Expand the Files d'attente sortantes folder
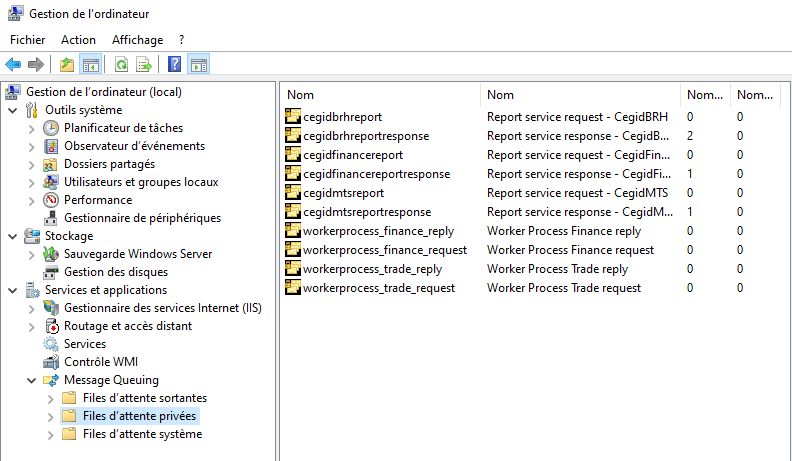The width and height of the screenshot is (792, 461). 50,399
